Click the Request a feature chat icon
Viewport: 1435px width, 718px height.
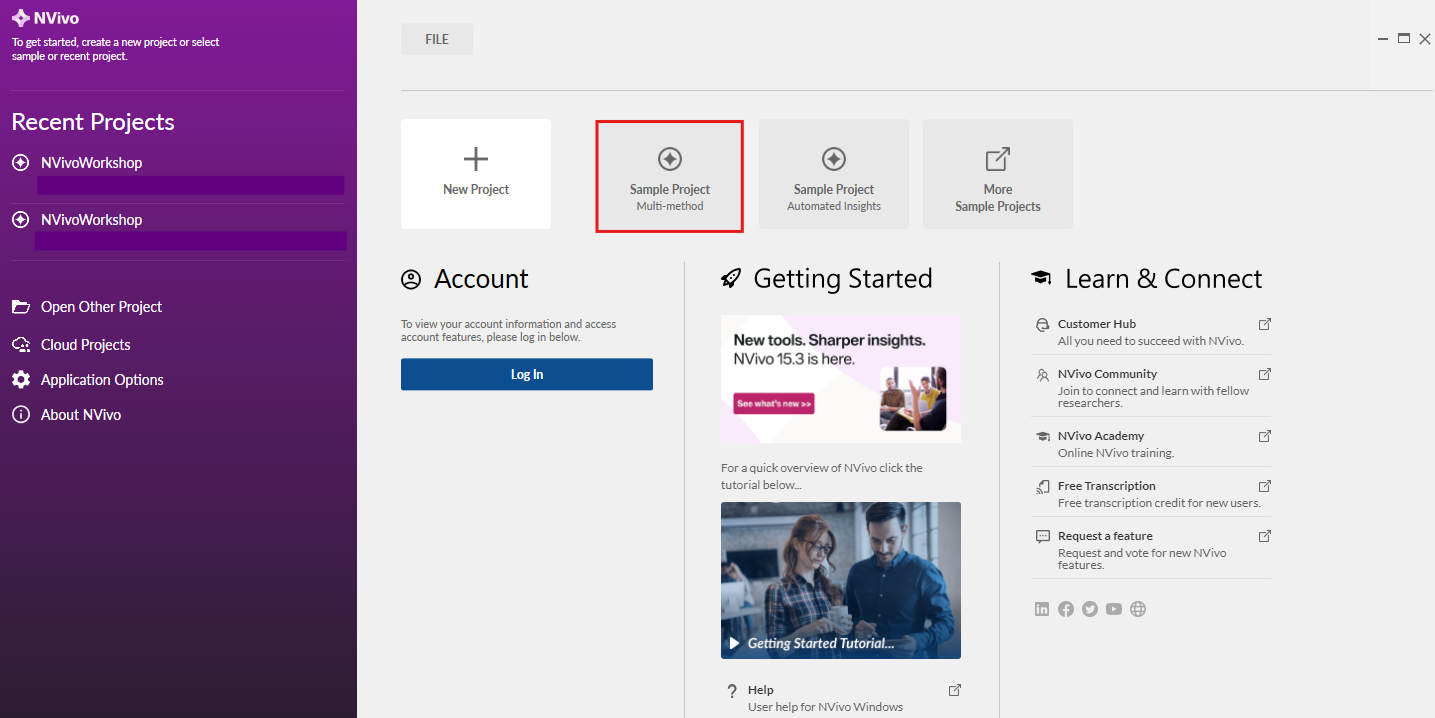pos(1043,536)
